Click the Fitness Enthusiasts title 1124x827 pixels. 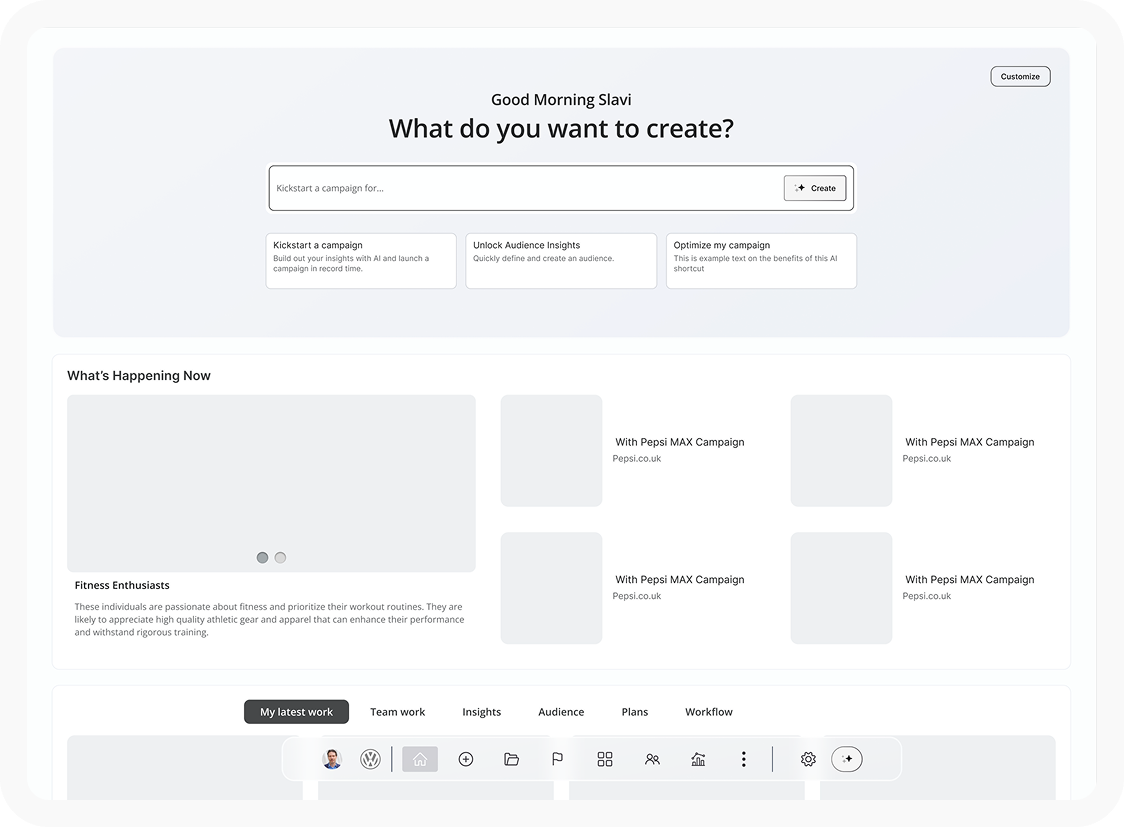pos(122,585)
